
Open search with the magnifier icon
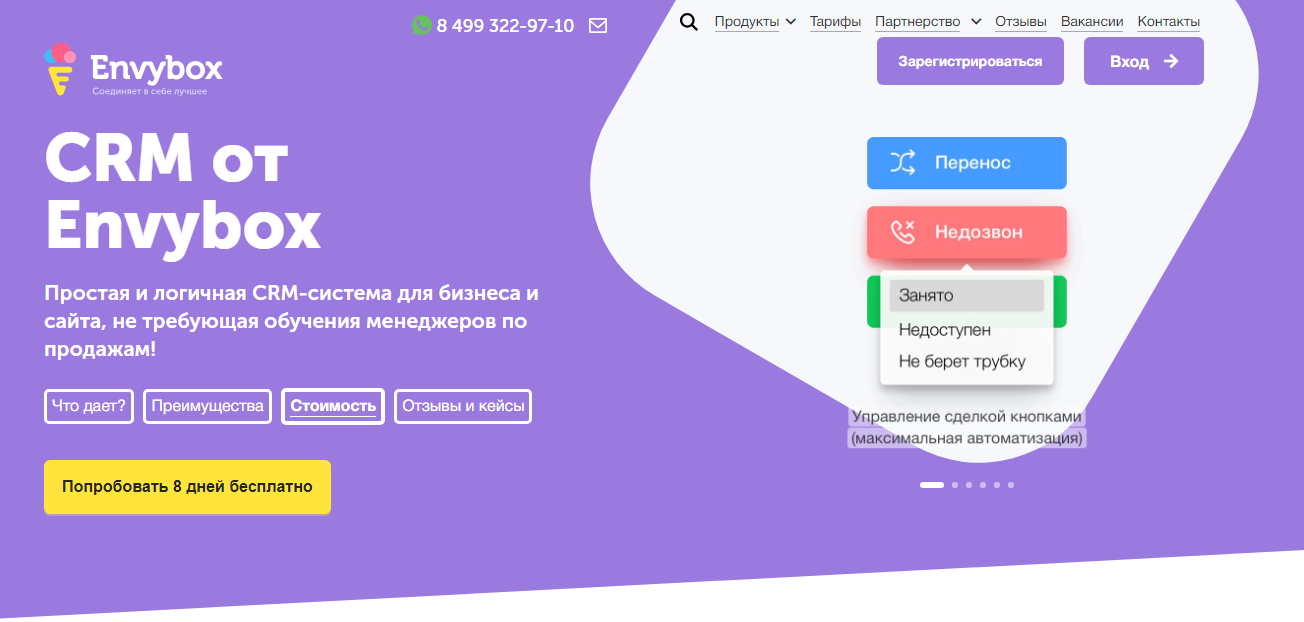click(689, 22)
